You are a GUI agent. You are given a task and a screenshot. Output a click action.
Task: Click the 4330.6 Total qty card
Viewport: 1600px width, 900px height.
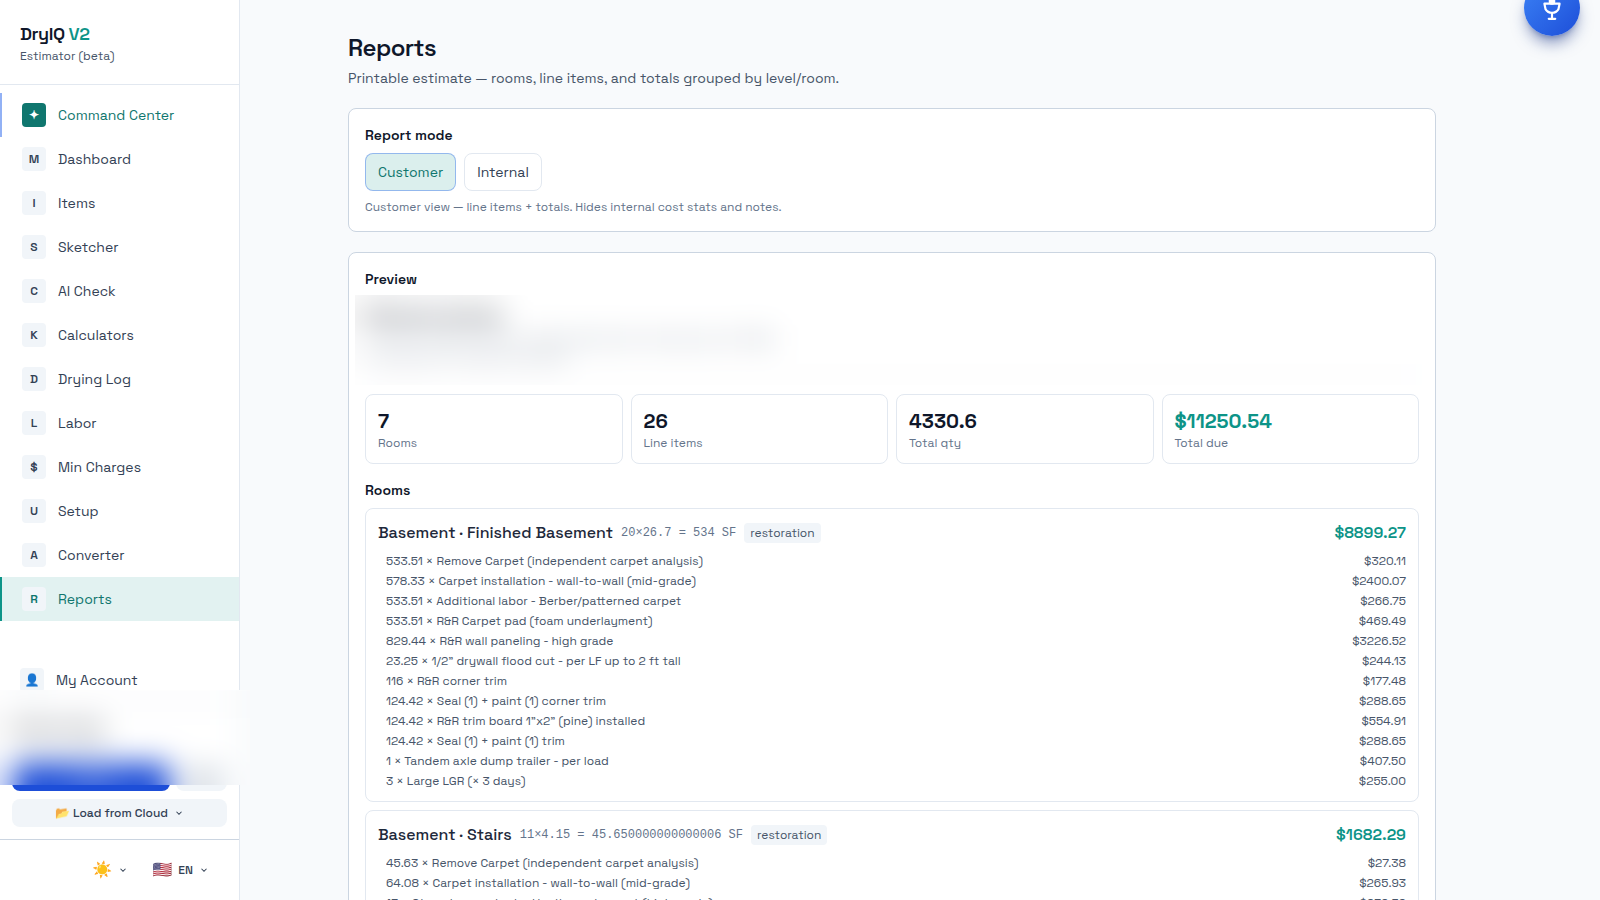[1024, 429]
